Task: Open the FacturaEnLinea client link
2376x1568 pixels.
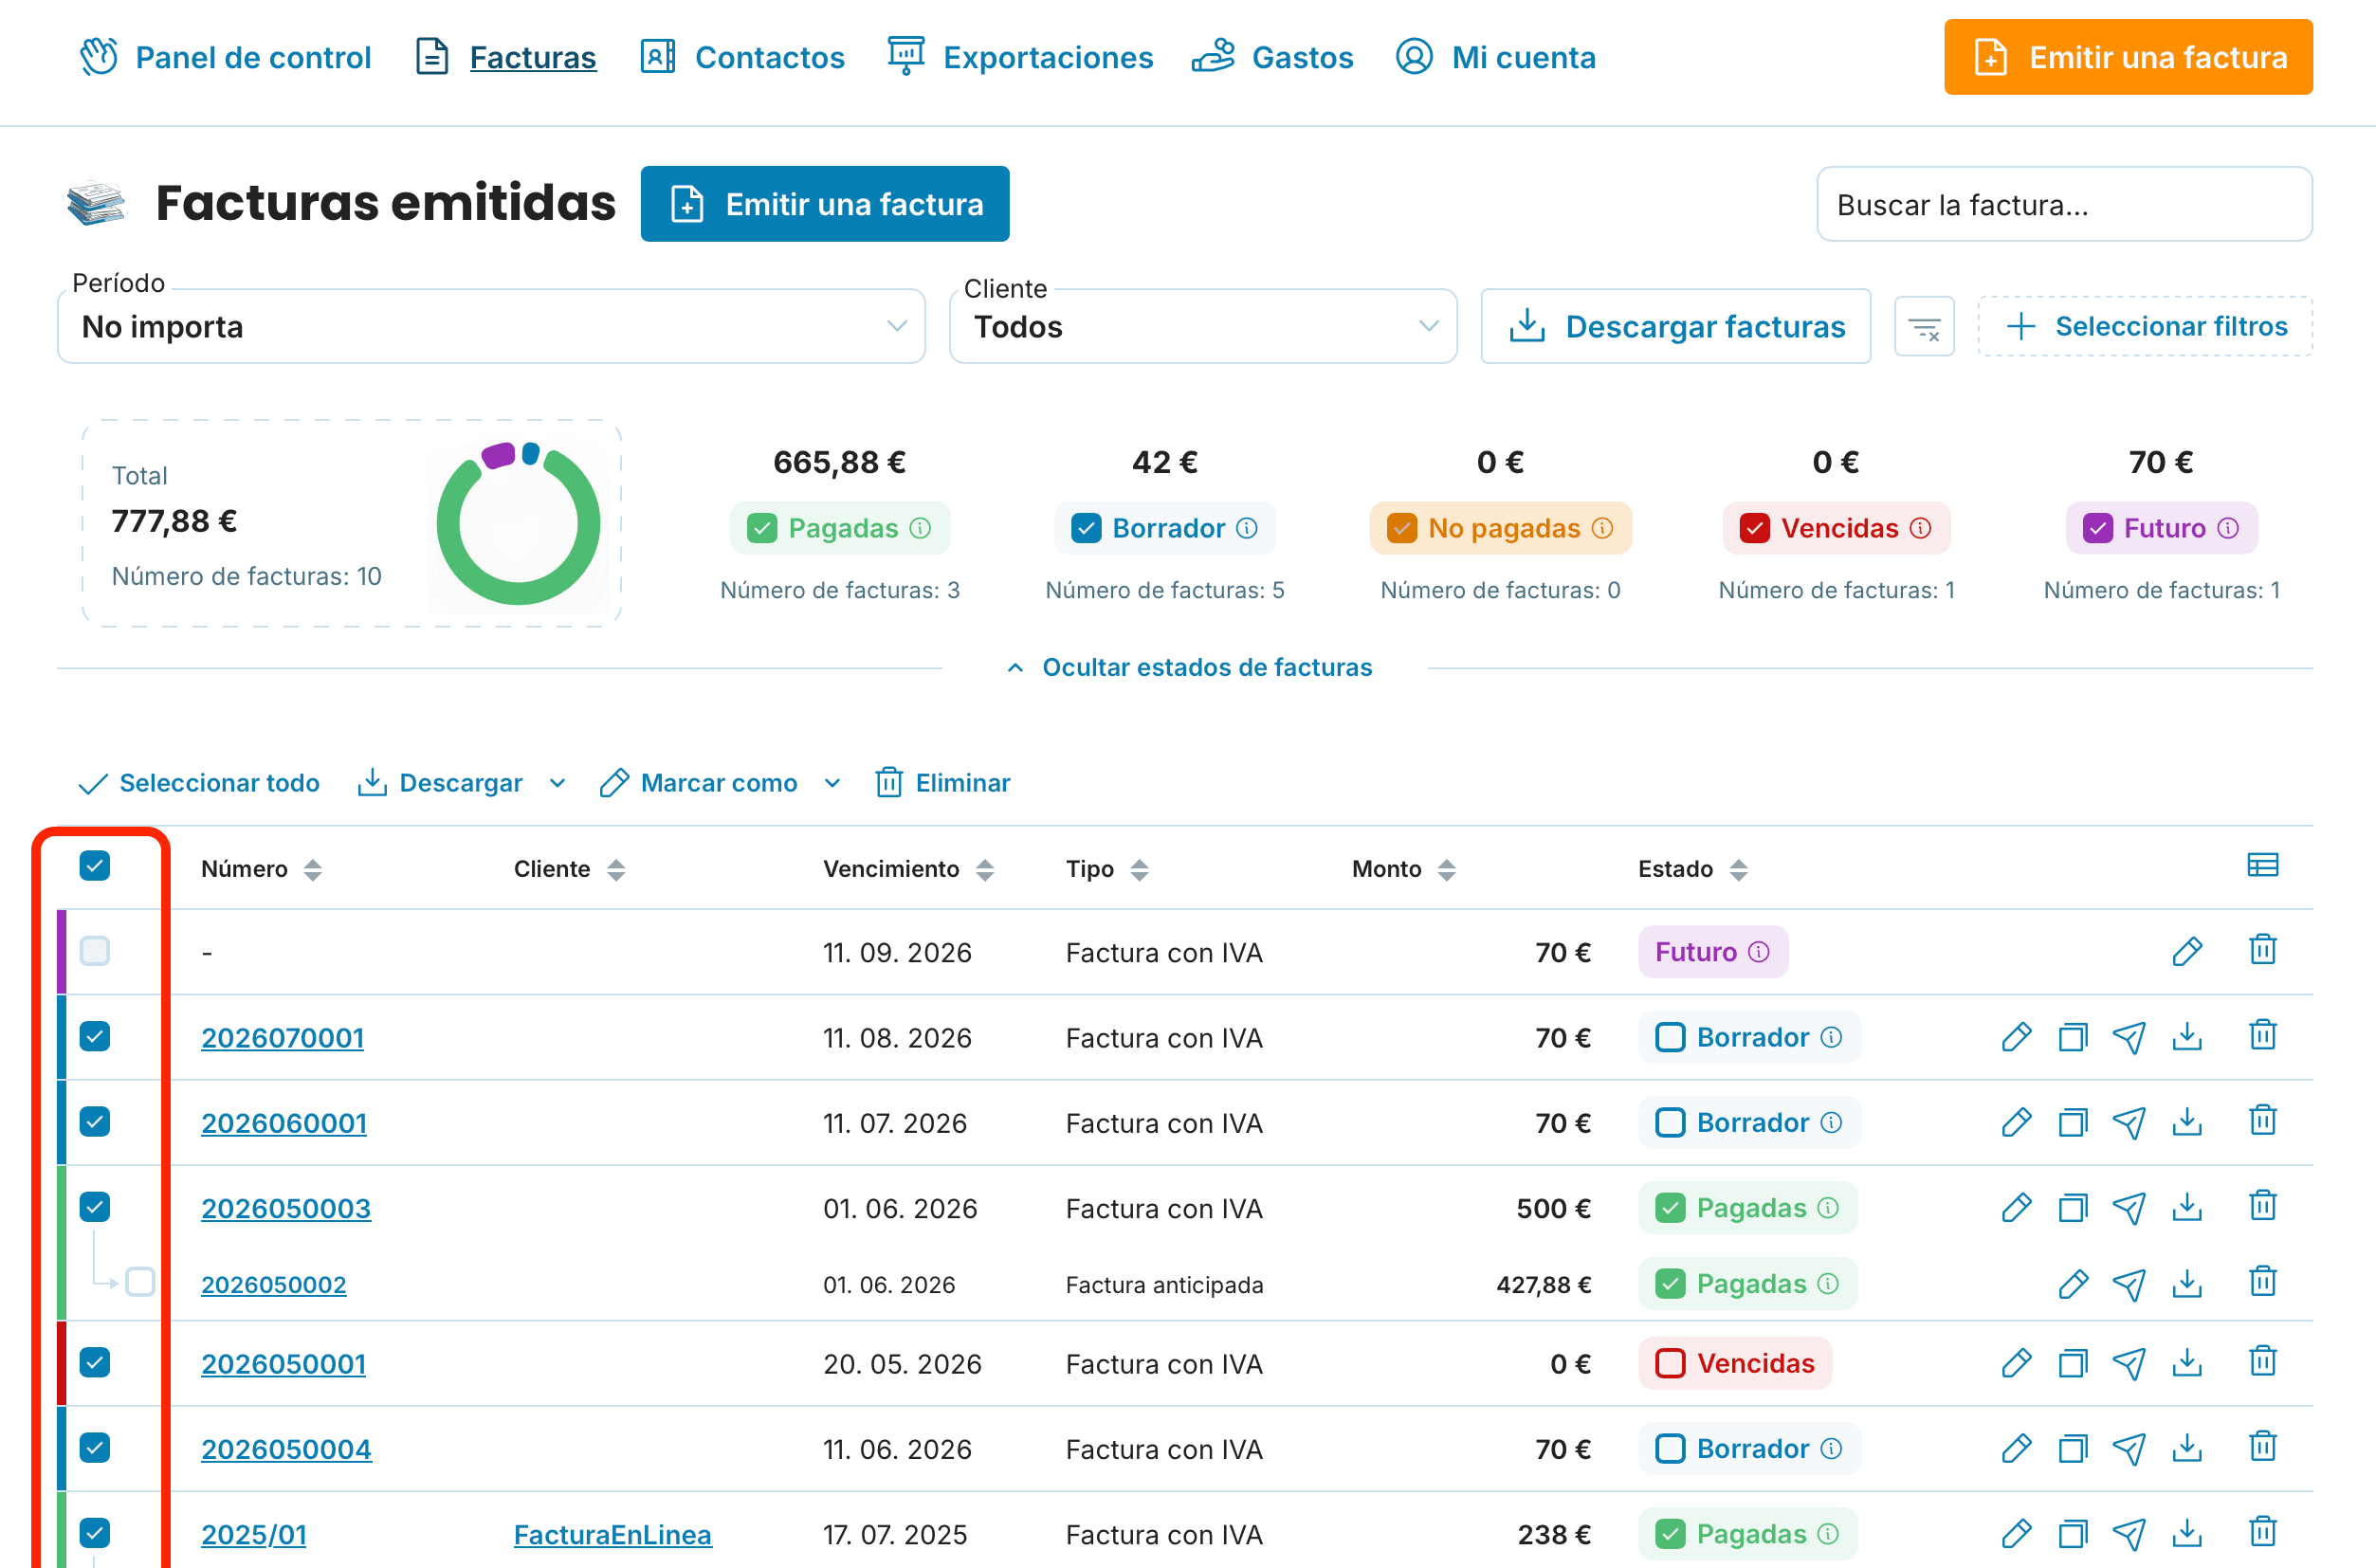Action: pos(612,1534)
